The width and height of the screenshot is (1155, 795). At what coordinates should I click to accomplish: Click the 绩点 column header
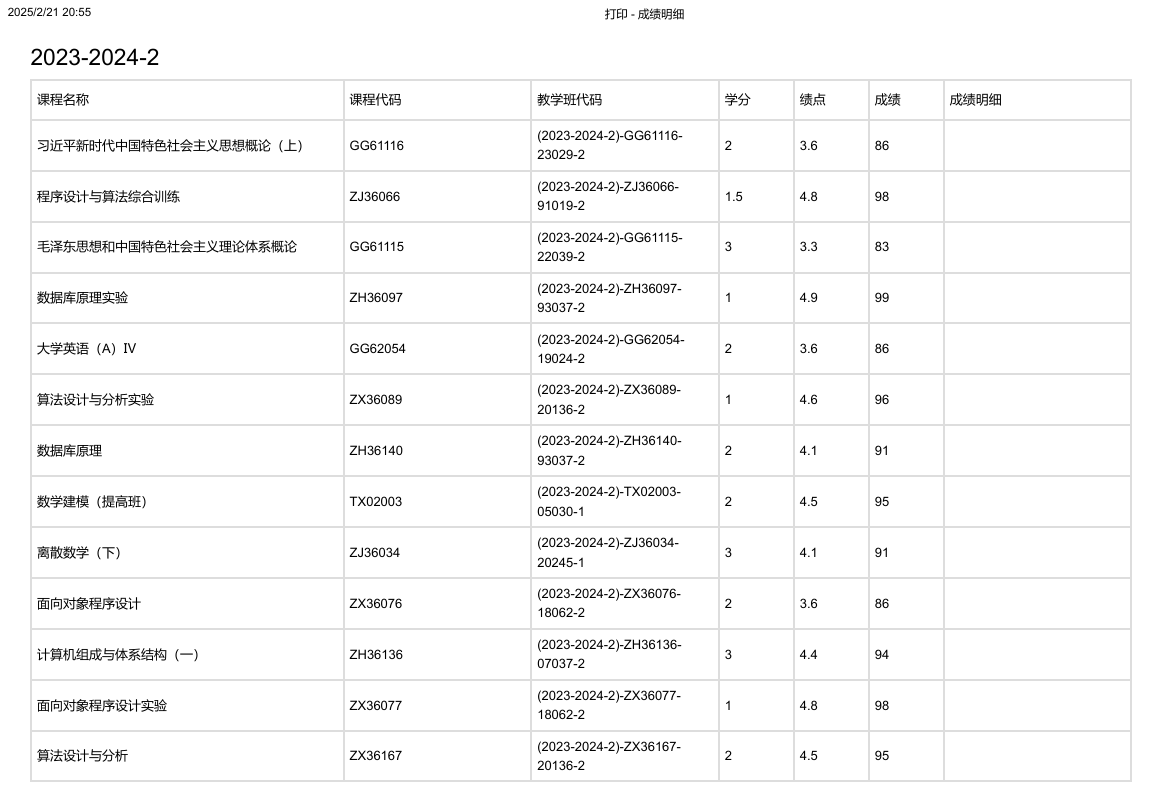(812, 99)
